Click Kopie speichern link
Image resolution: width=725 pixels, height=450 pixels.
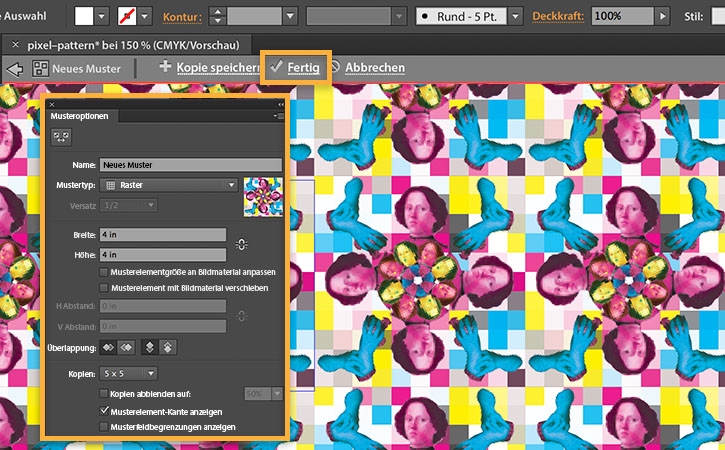pyautogui.click(x=218, y=68)
